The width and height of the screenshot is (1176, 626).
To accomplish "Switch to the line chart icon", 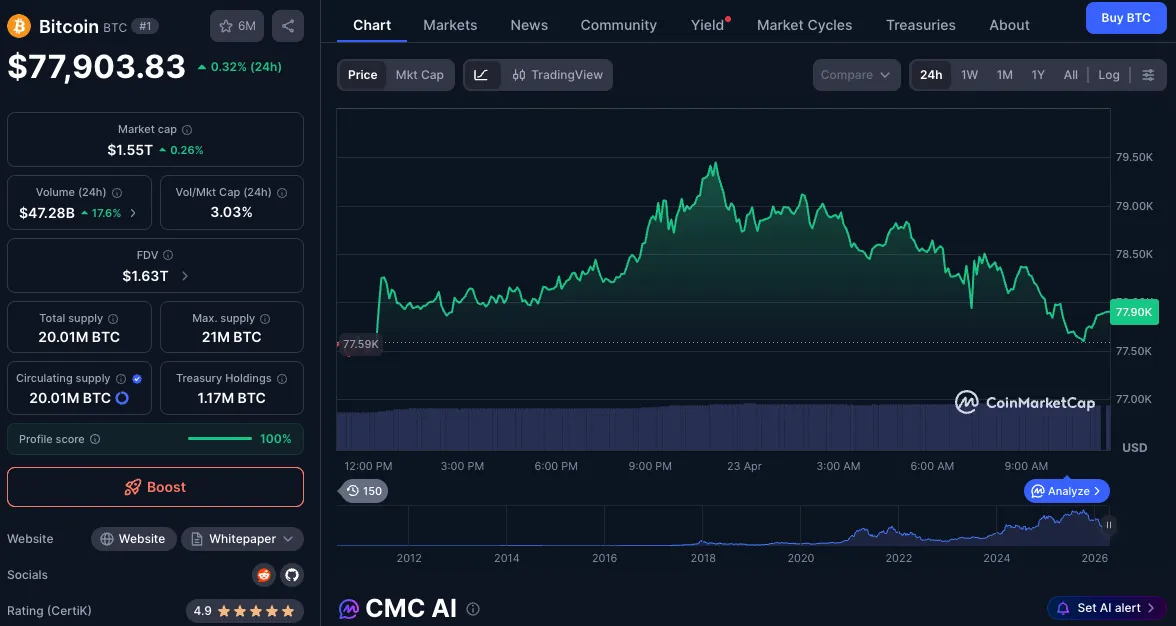I will coord(481,75).
